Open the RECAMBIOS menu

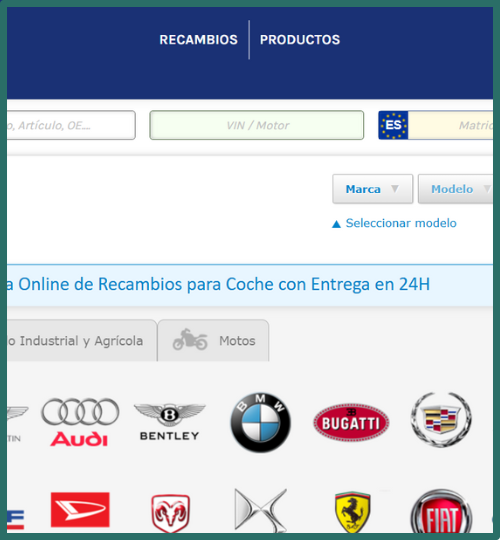click(198, 40)
